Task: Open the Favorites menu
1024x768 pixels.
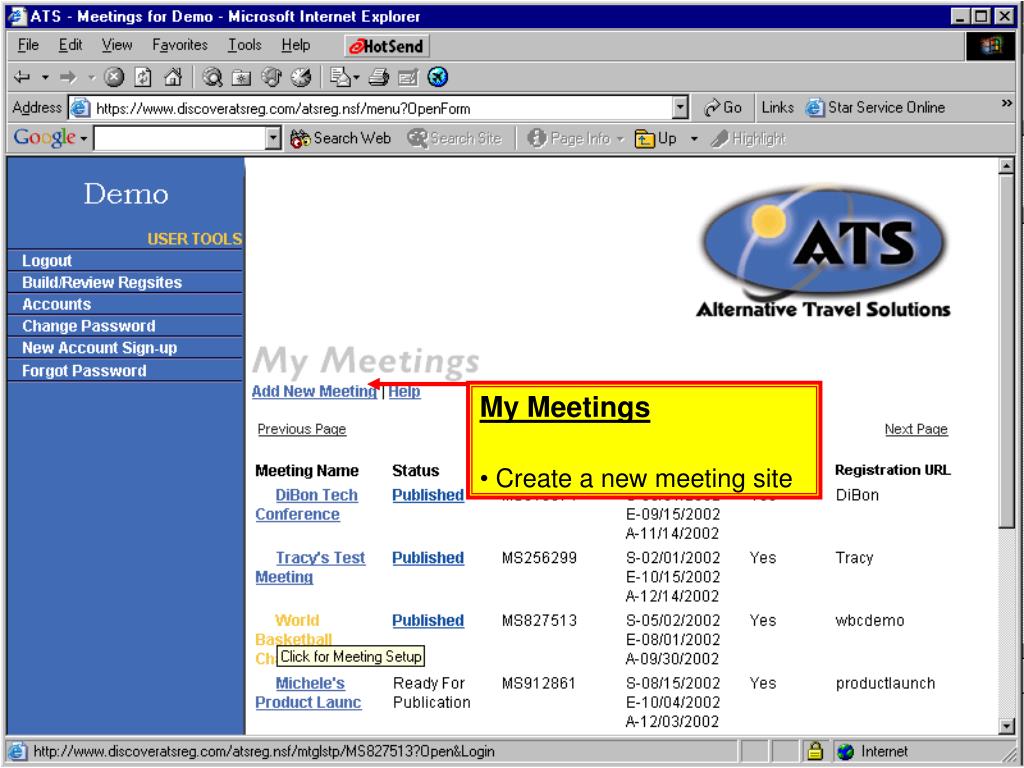Action: pyautogui.click(x=180, y=45)
